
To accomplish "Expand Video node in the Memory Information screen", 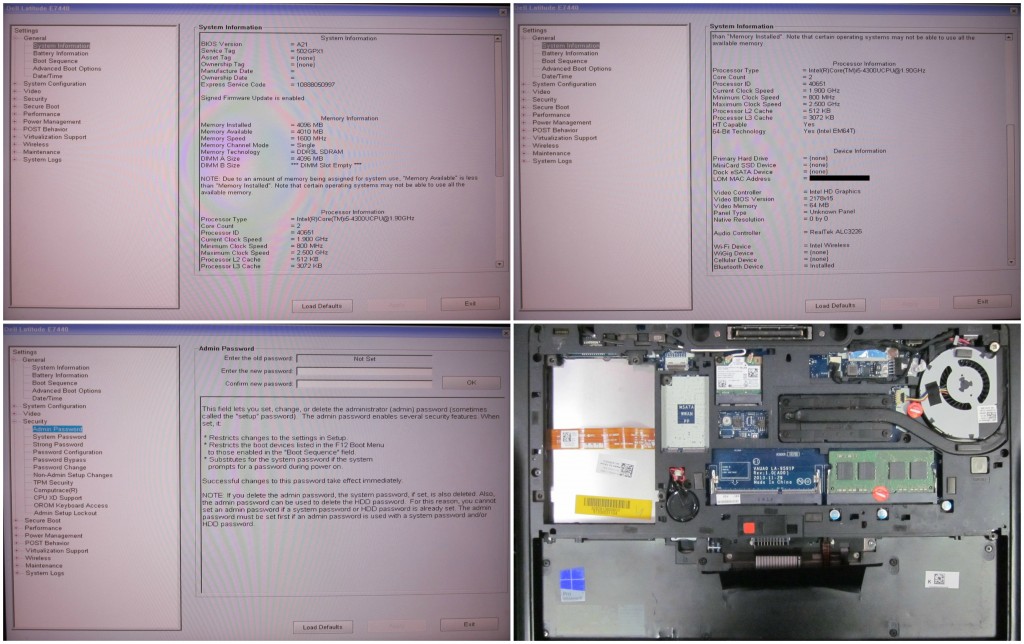I will (x=16, y=91).
